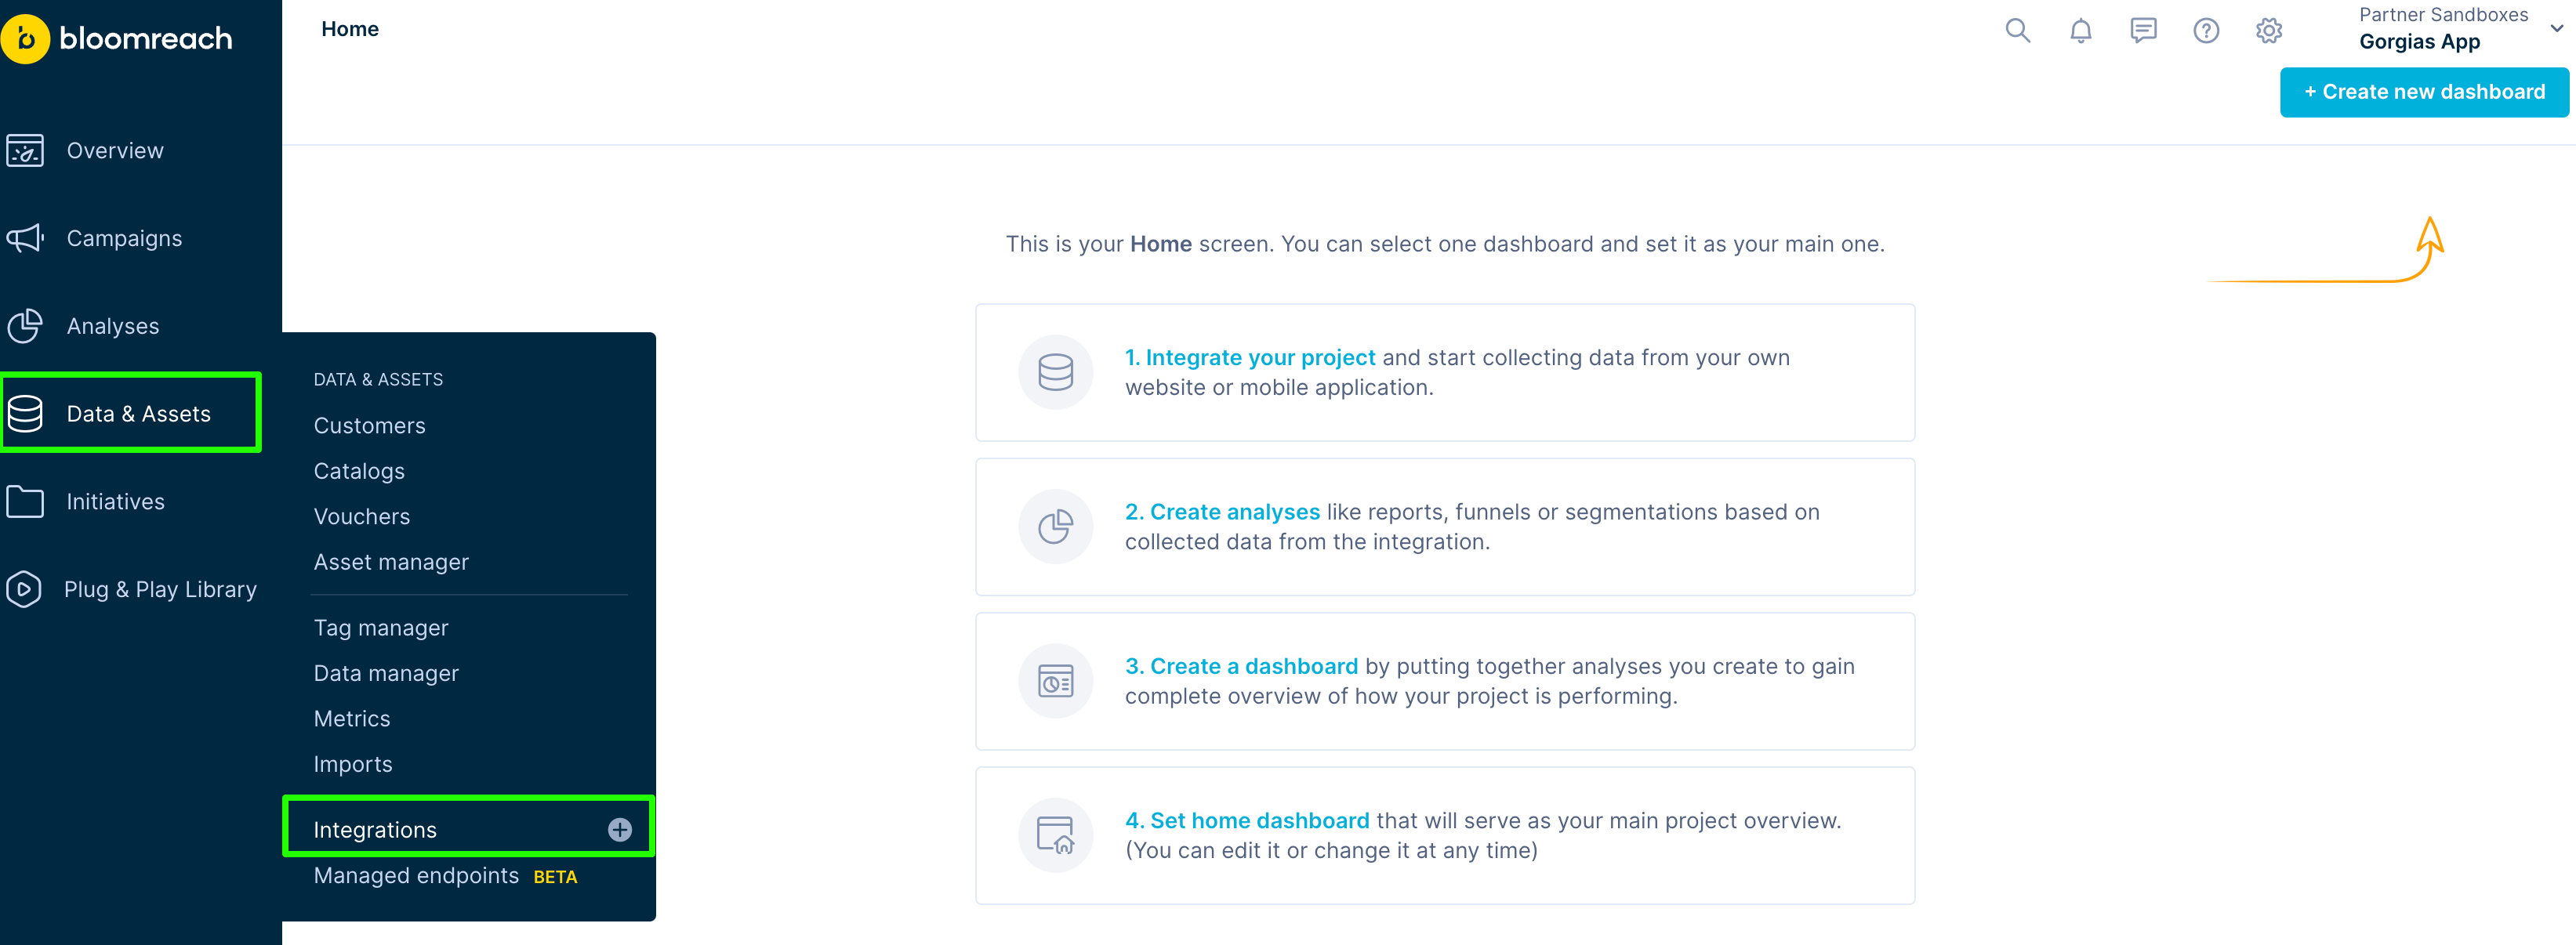The height and width of the screenshot is (945, 2576).
Task: Select Metrics from the submenu
Action: pos(352,719)
